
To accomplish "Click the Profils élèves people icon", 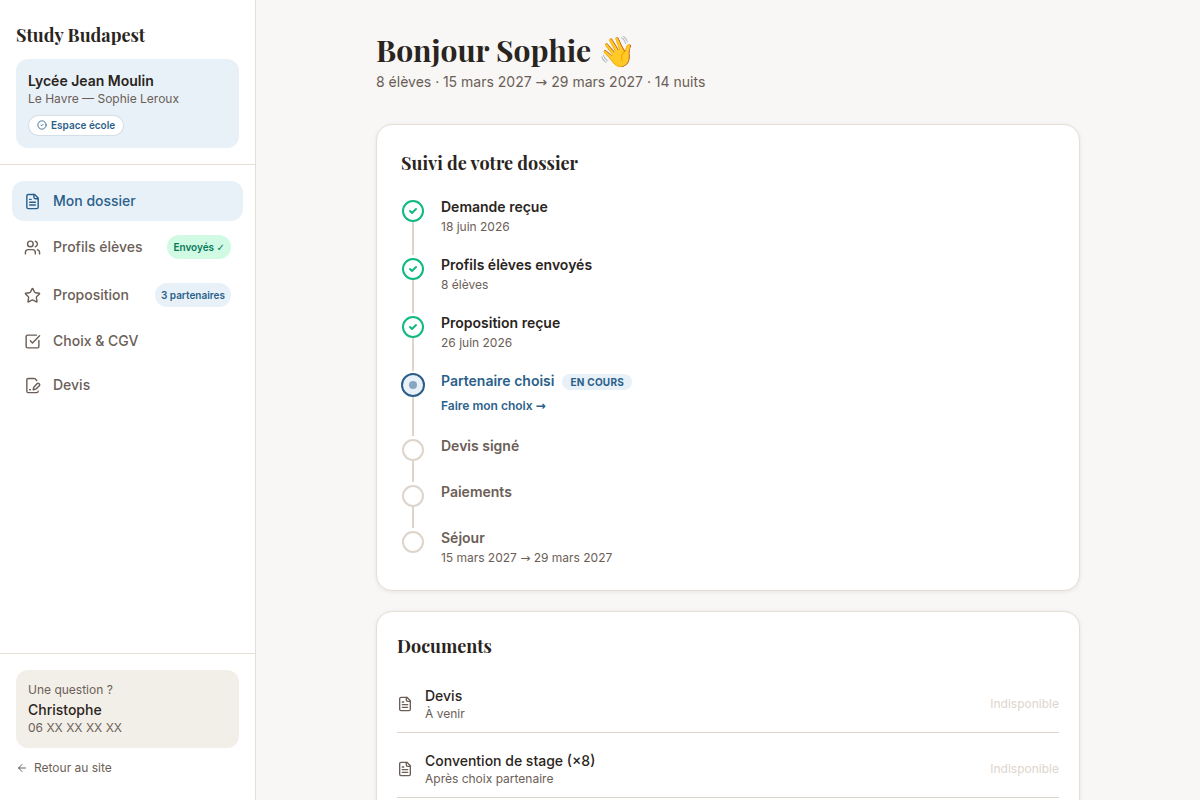I will pyautogui.click(x=33, y=247).
